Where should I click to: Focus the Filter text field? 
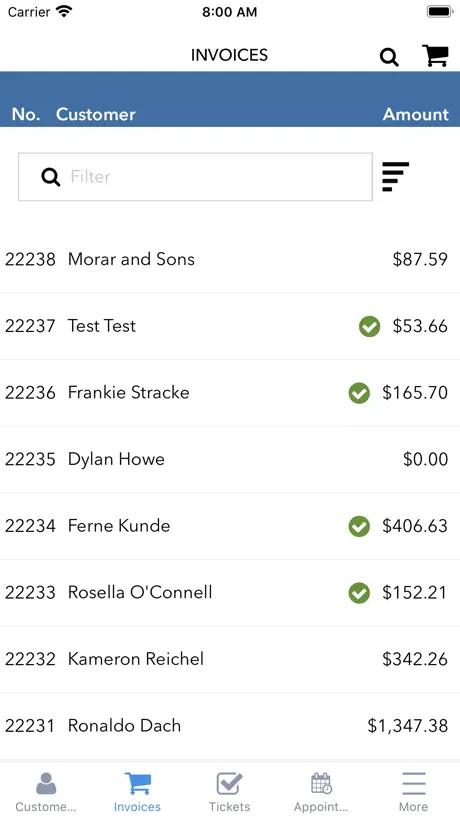pyautogui.click(x=196, y=177)
